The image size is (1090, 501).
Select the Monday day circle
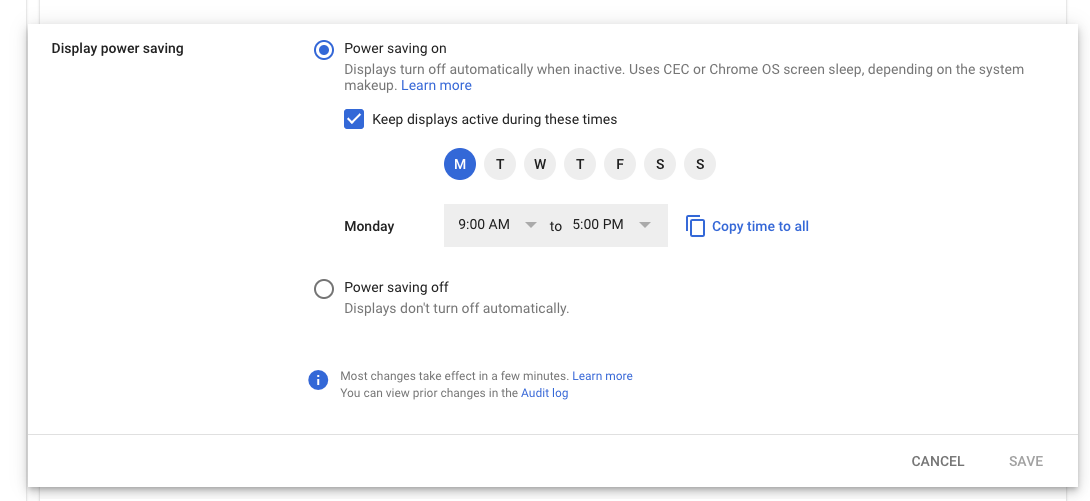(459, 165)
